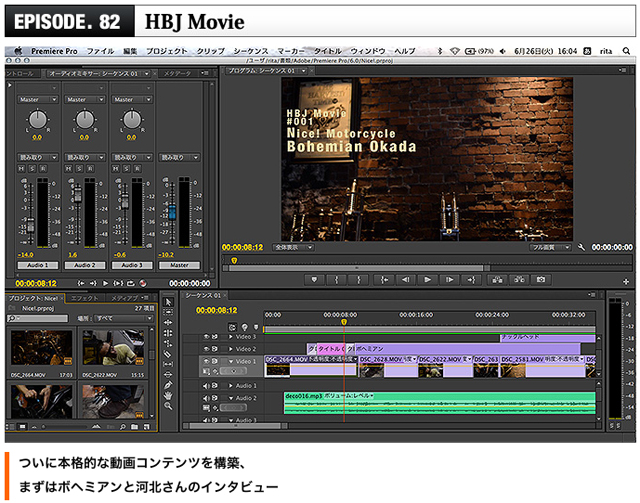Toggle Mute on Audio 1 mixer channel
640x503 pixels.
click(21, 168)
